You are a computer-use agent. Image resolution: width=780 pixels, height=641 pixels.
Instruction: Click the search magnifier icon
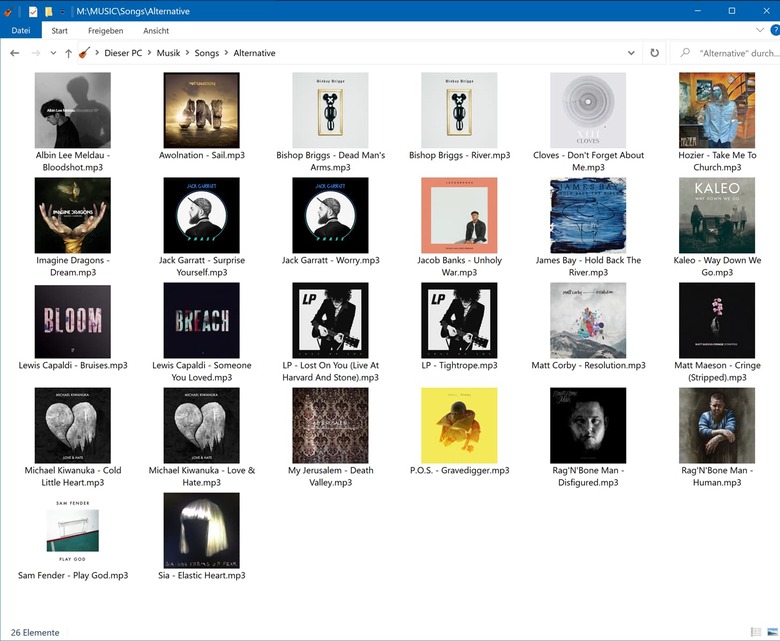pyautogui.click(x=685, y=53)
